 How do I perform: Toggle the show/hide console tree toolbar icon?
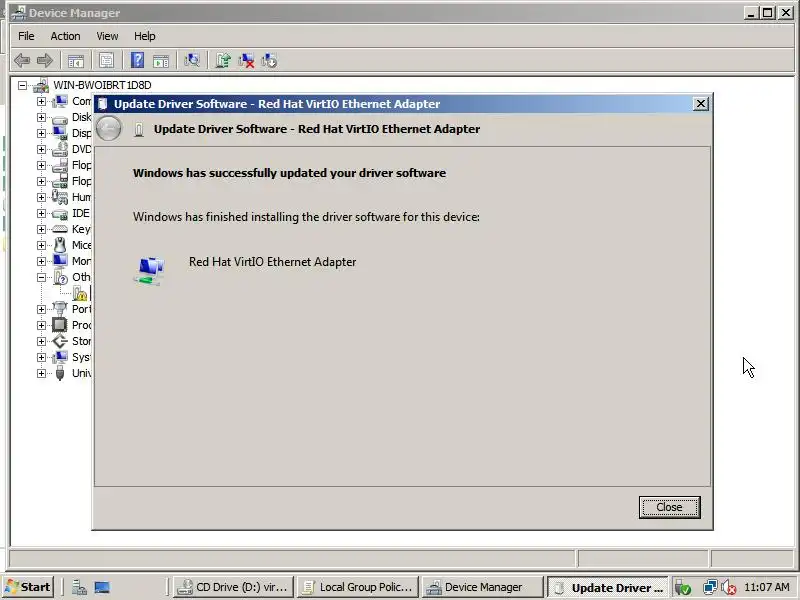click(x=76, y=61)
